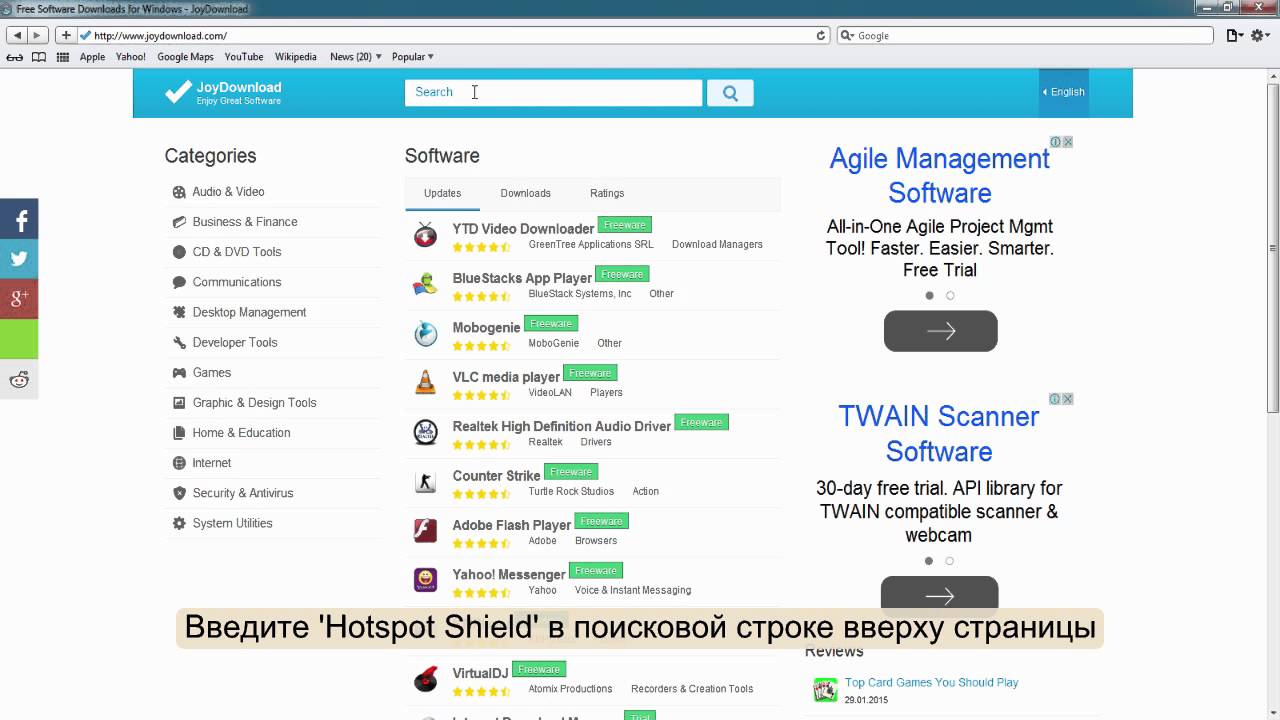The height and width of the screenshot is (720, 1280).
Task: Open System Utilities category
Action: coord(232,523)
